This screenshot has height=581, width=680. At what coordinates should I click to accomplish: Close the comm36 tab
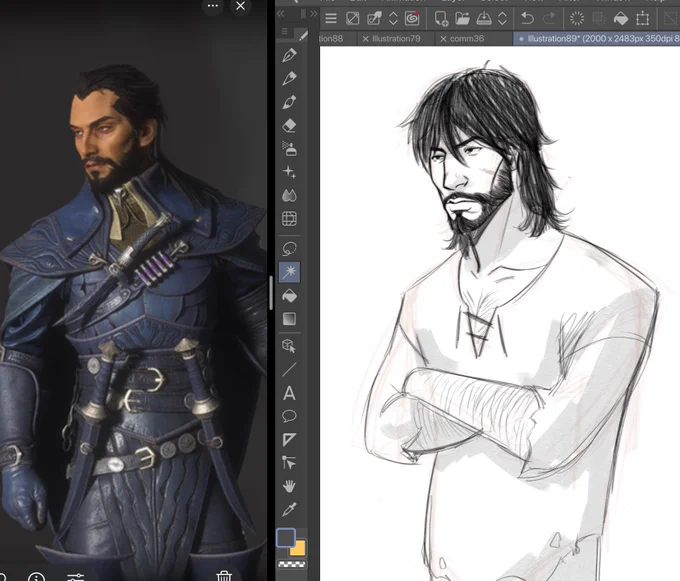[x=443, y=39]
